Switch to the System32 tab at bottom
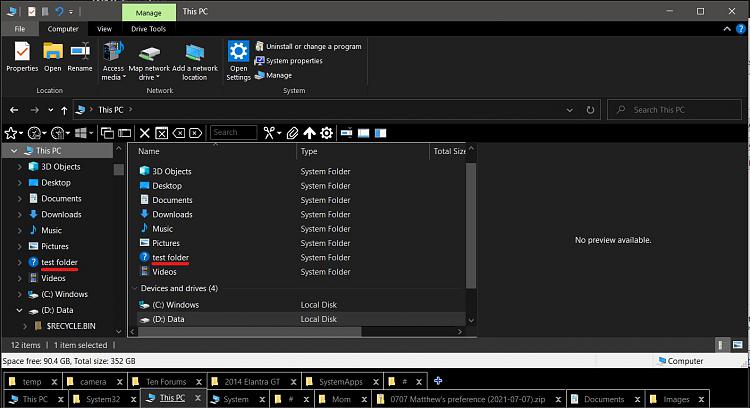Image resolution: width=750 pixels, height=408 pixels. pos(101,399)
